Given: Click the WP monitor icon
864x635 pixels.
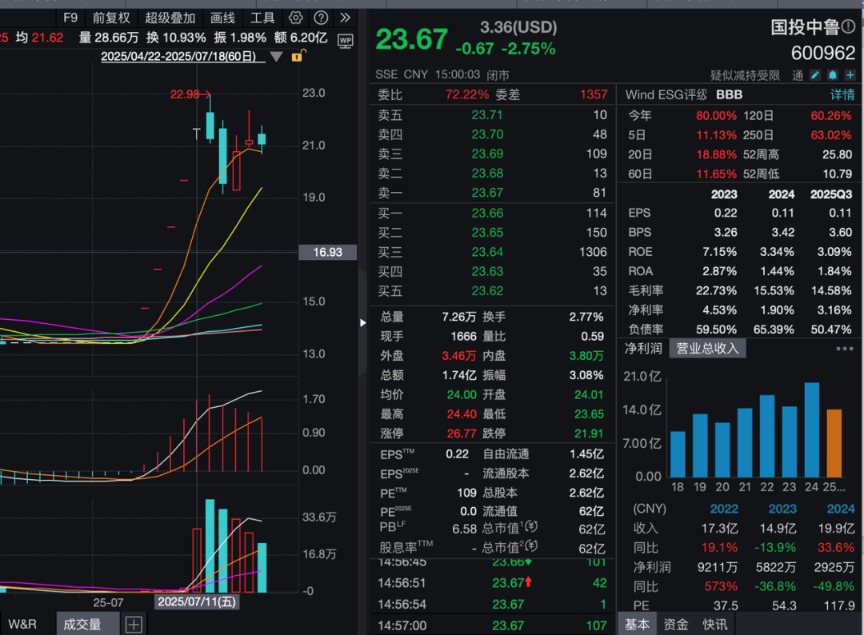Looking at the screenshot, I should click(x=345, y=40).
